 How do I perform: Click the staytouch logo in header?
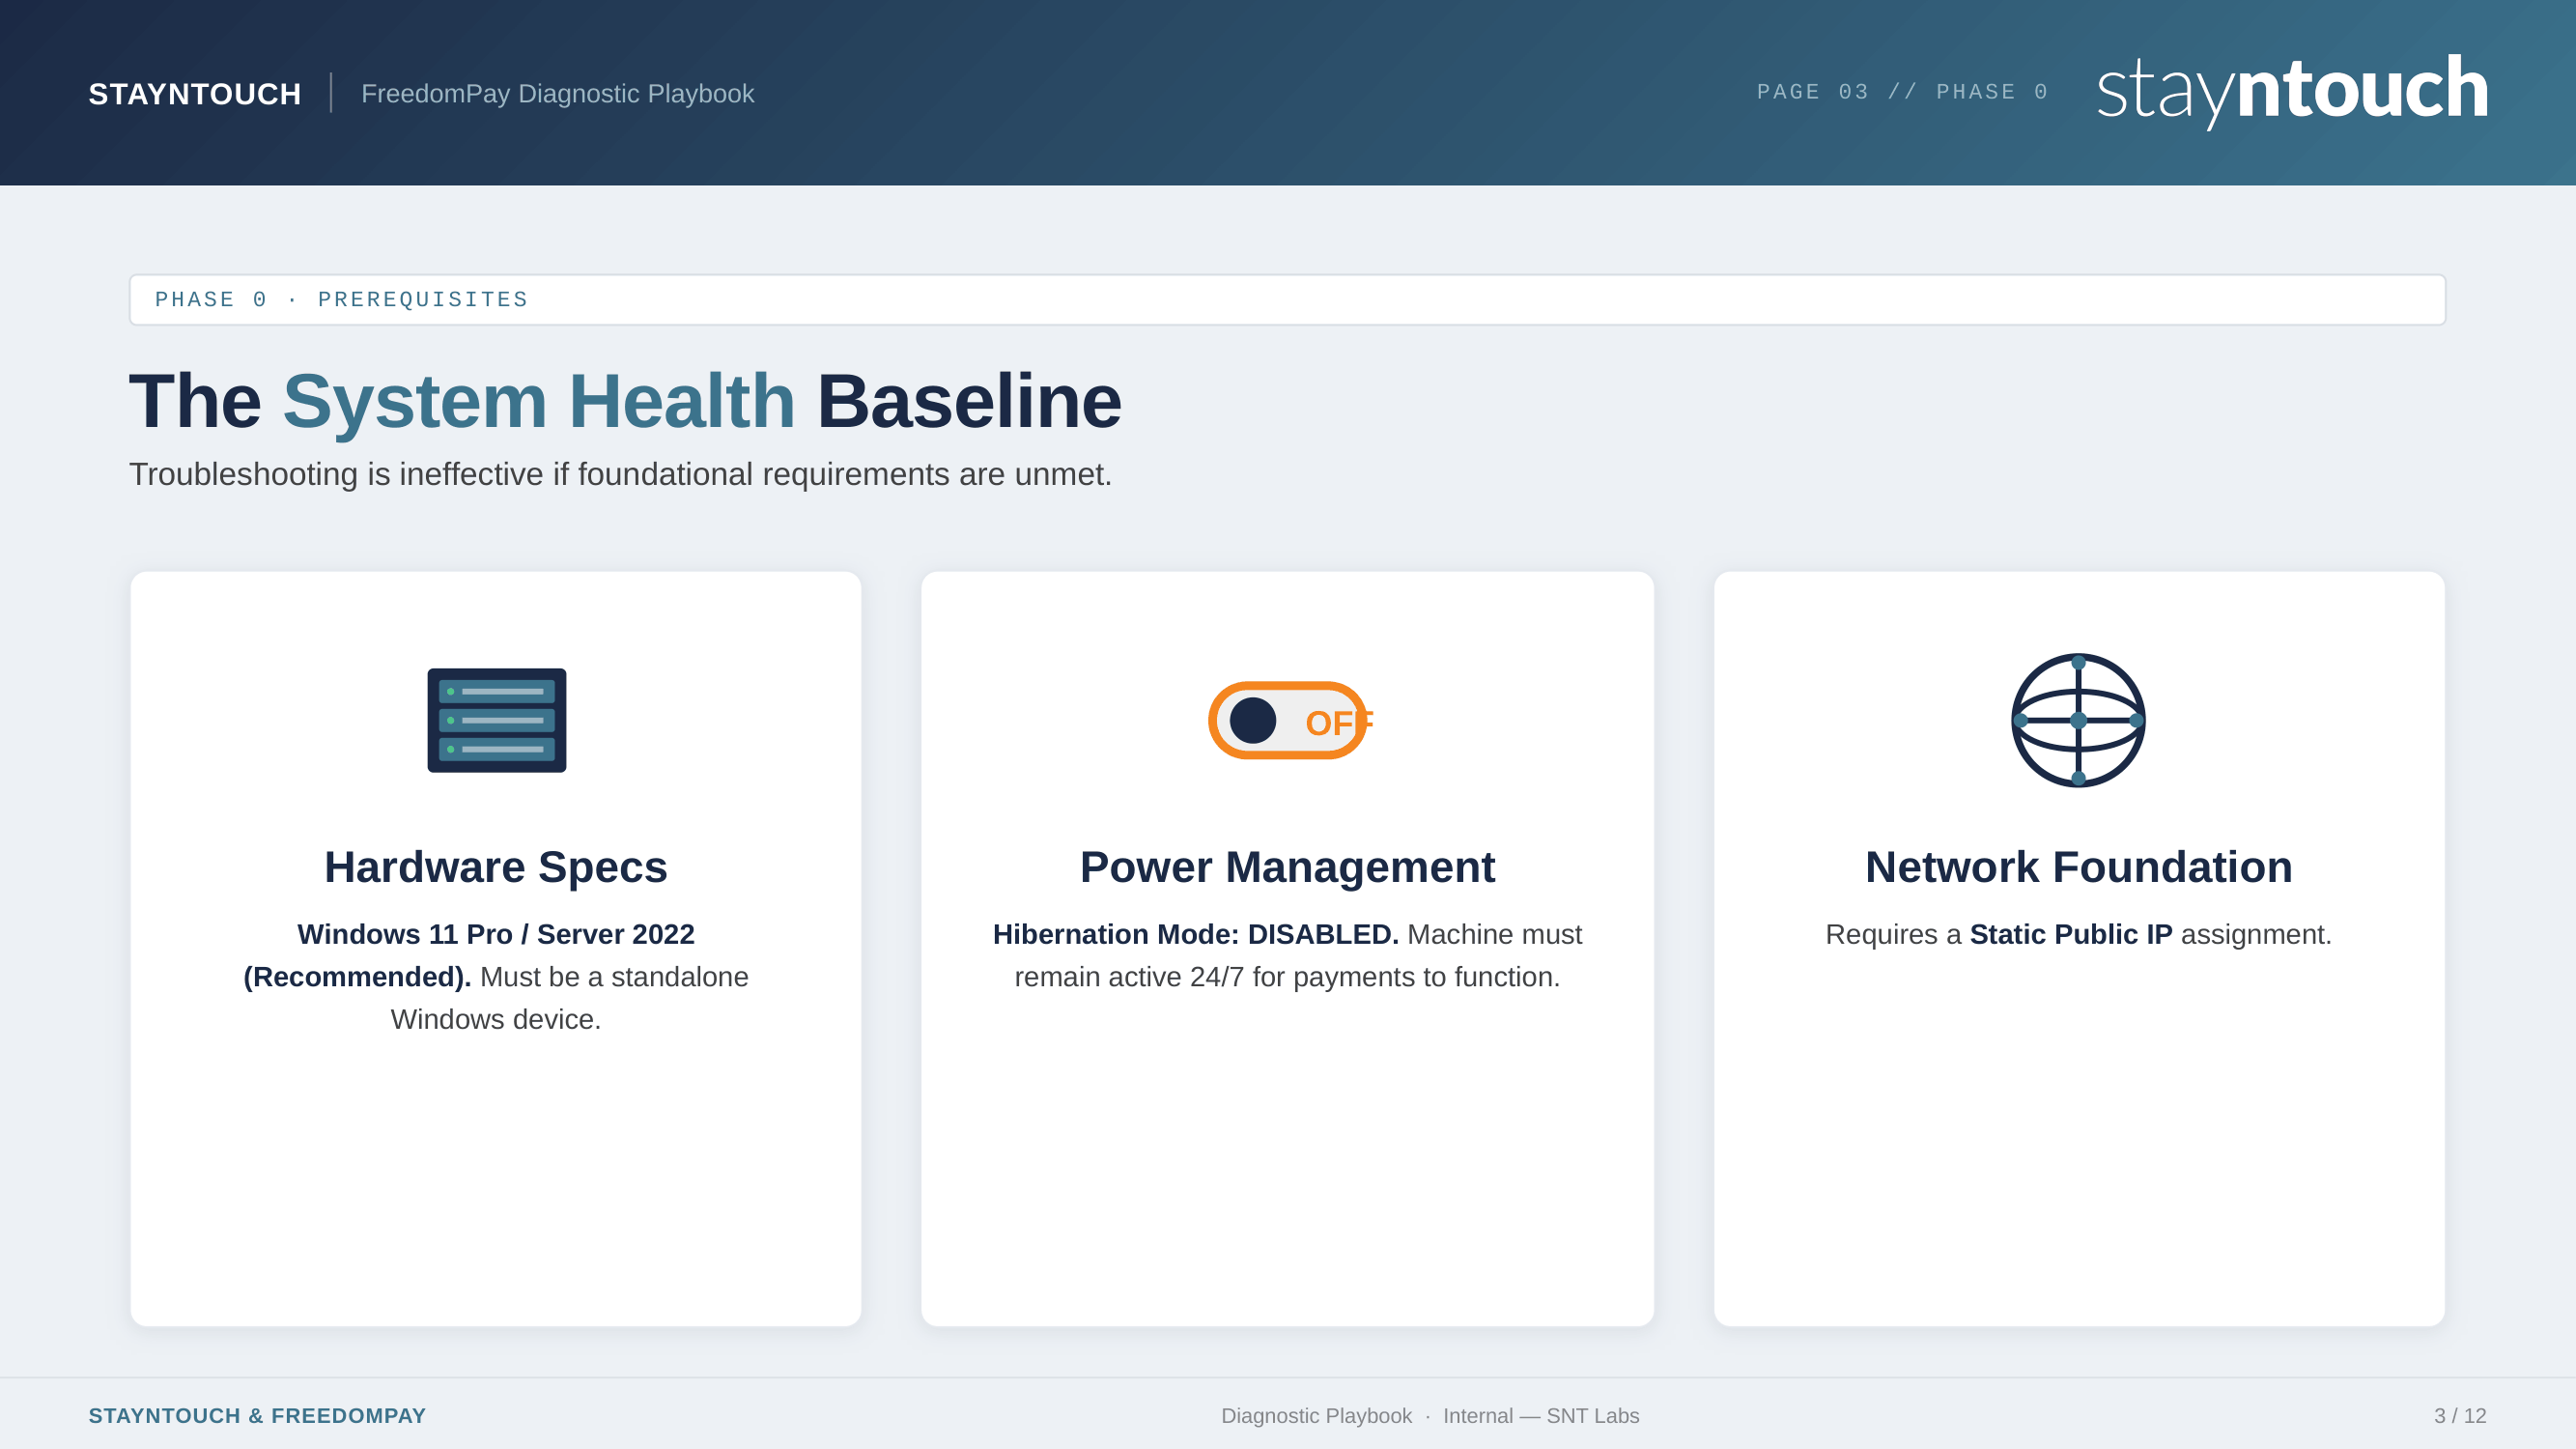coord(2291,90)
